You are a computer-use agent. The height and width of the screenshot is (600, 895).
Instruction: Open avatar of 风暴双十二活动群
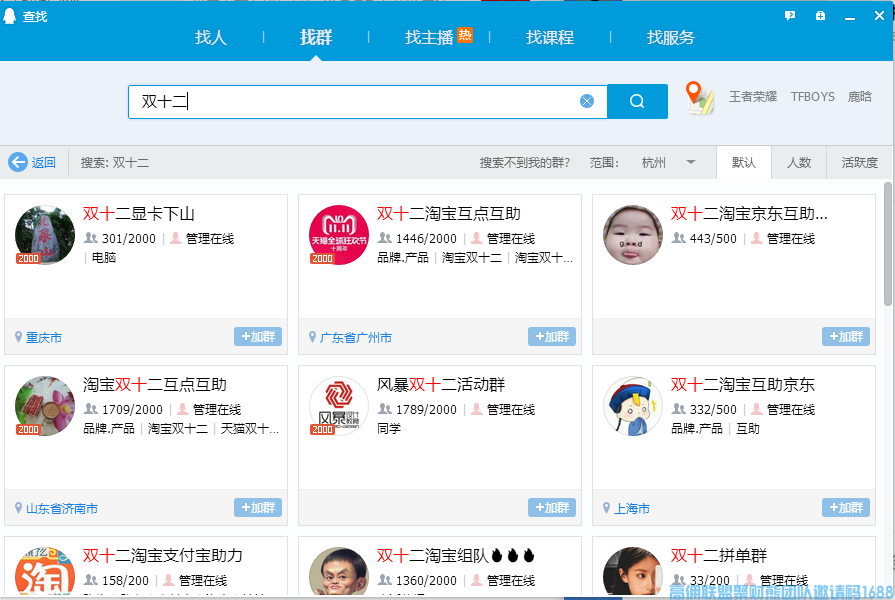339,406
